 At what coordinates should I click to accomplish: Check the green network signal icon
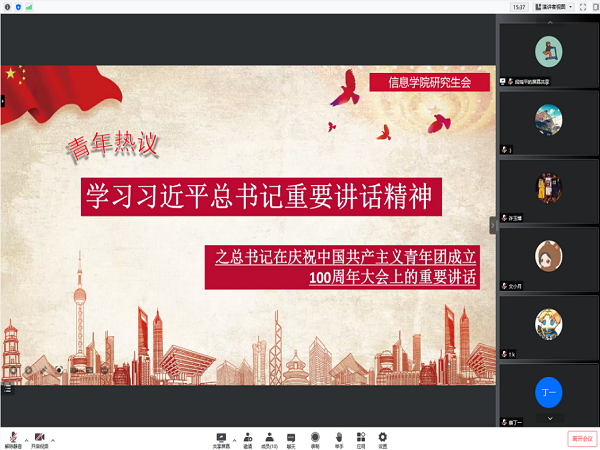tap(29, 7)
